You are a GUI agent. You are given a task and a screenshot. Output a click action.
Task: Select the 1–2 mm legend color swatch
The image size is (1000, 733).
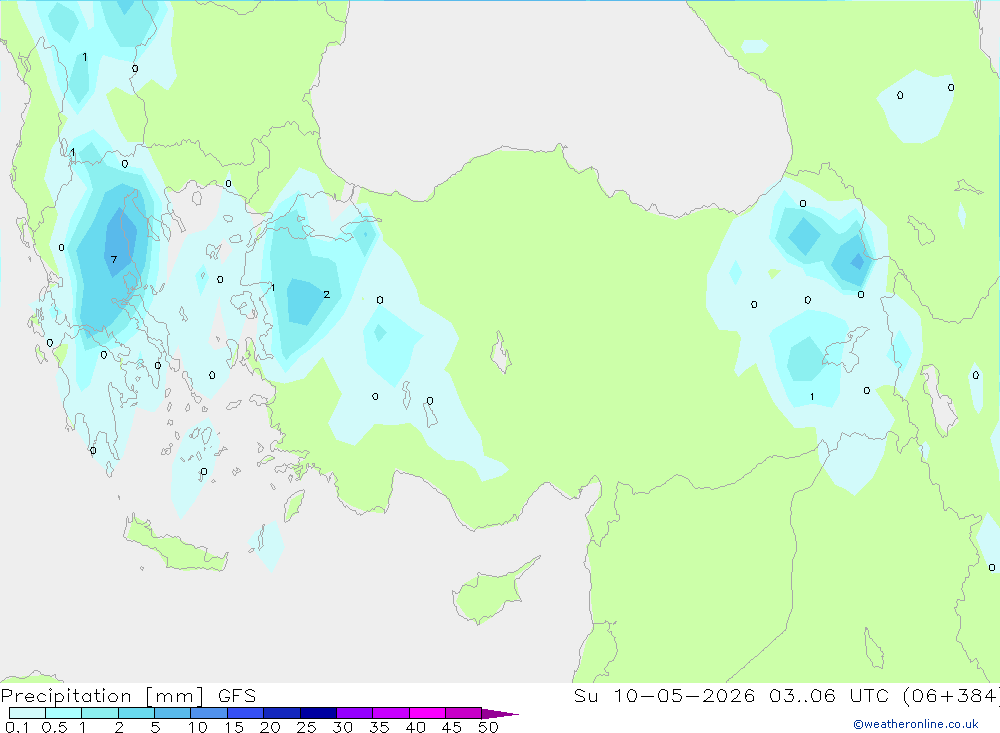point(100,713)
